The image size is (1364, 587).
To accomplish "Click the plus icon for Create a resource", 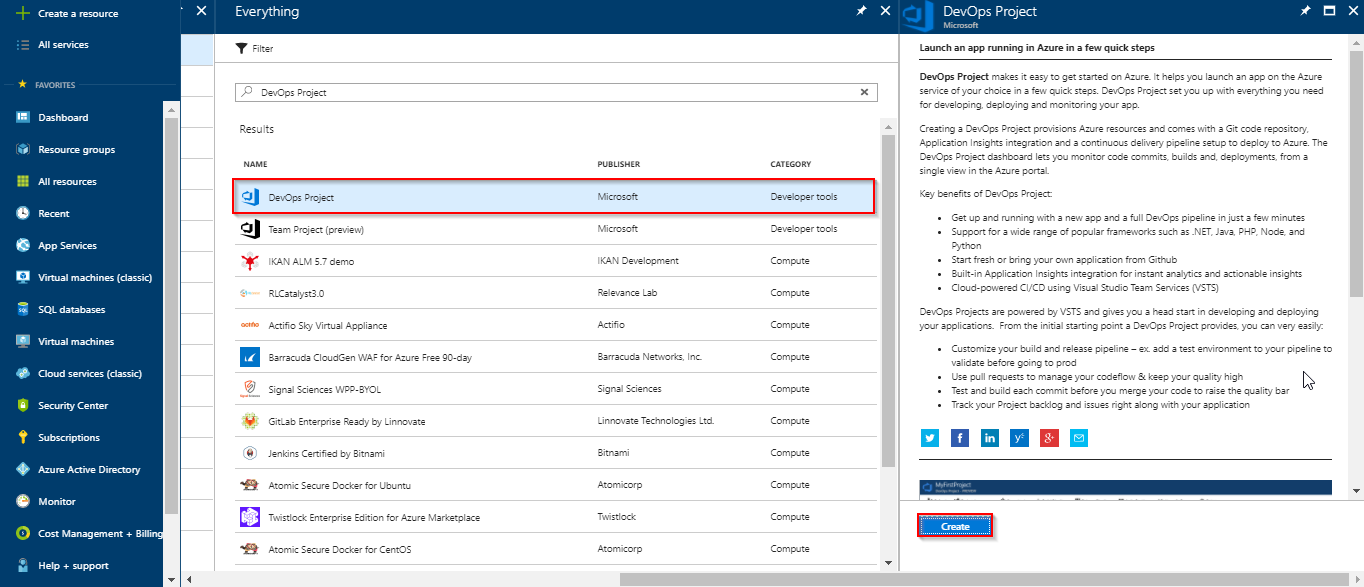I will click(22, 14).
